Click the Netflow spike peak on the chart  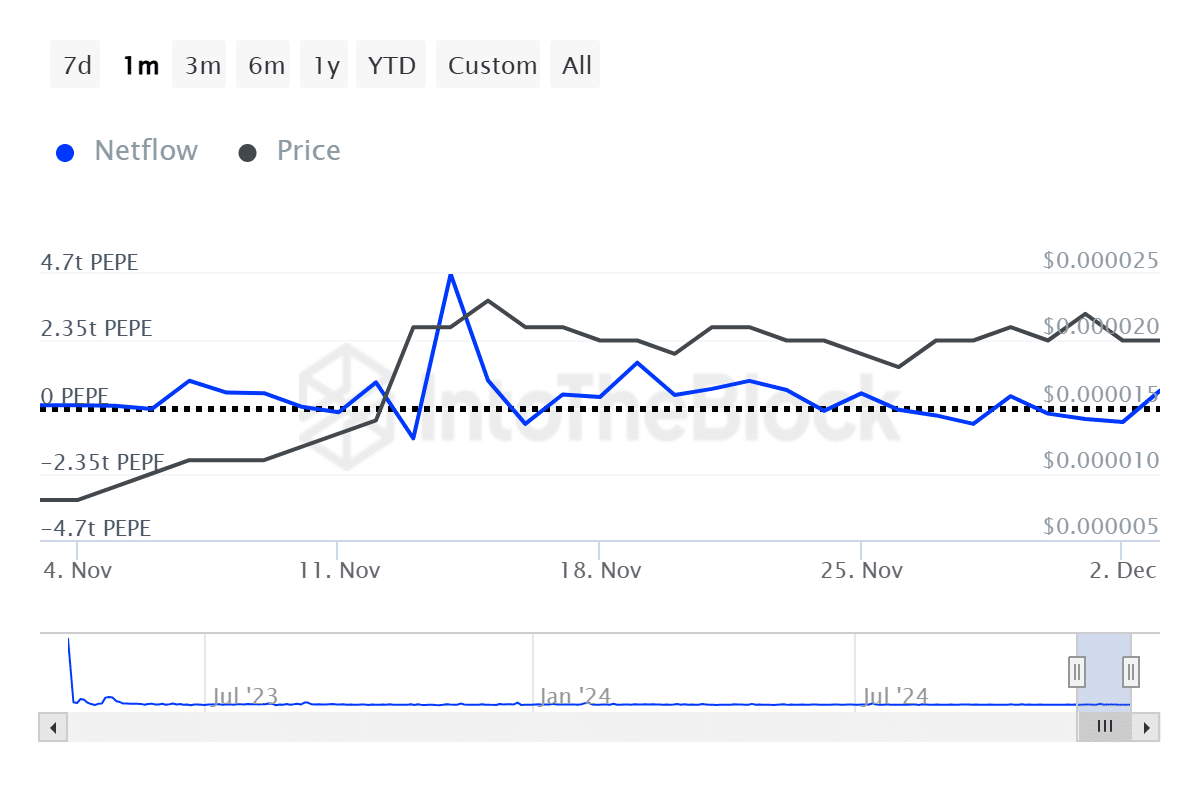[x=451, y=274]
